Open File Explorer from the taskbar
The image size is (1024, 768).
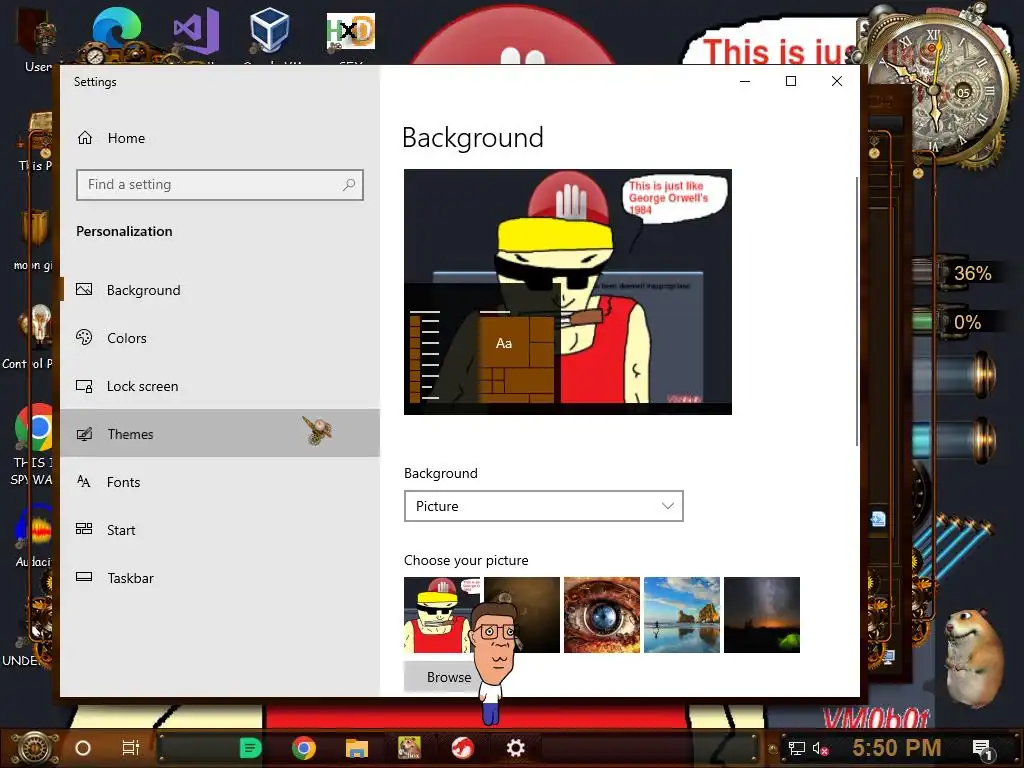(x=357, y=748)
